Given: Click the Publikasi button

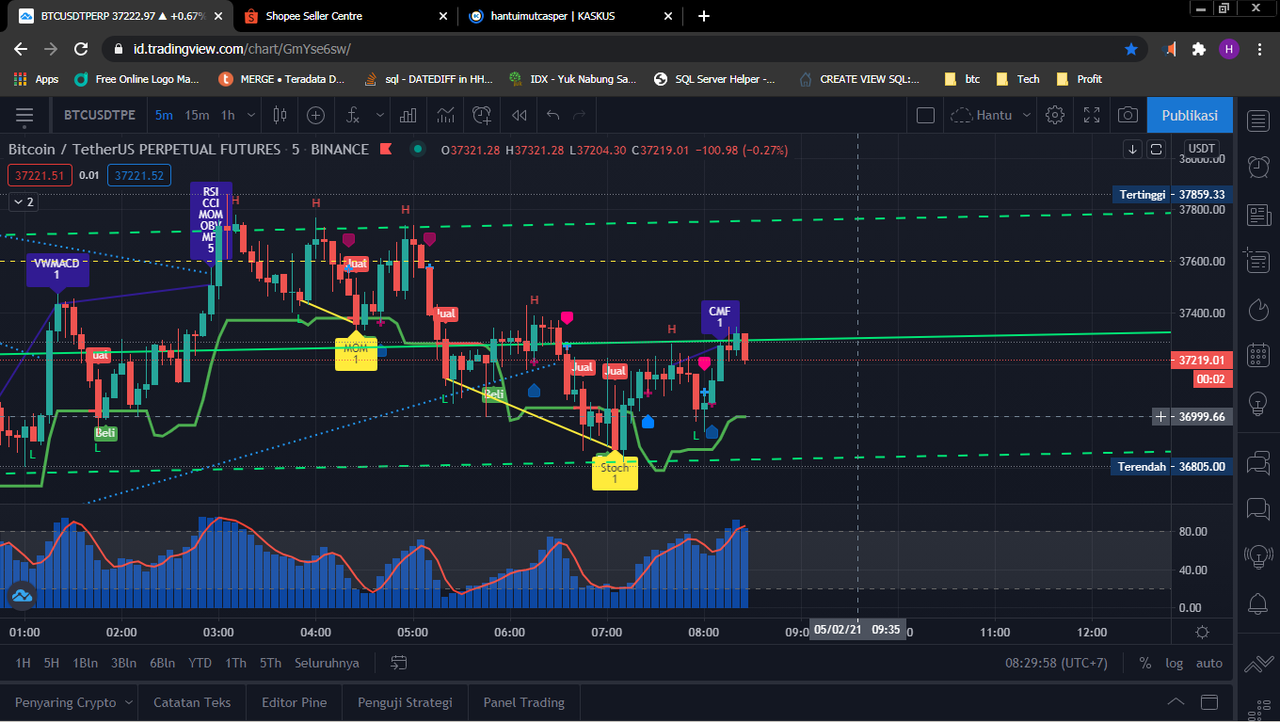Looking at the screenshot, I should point(1190,115).
